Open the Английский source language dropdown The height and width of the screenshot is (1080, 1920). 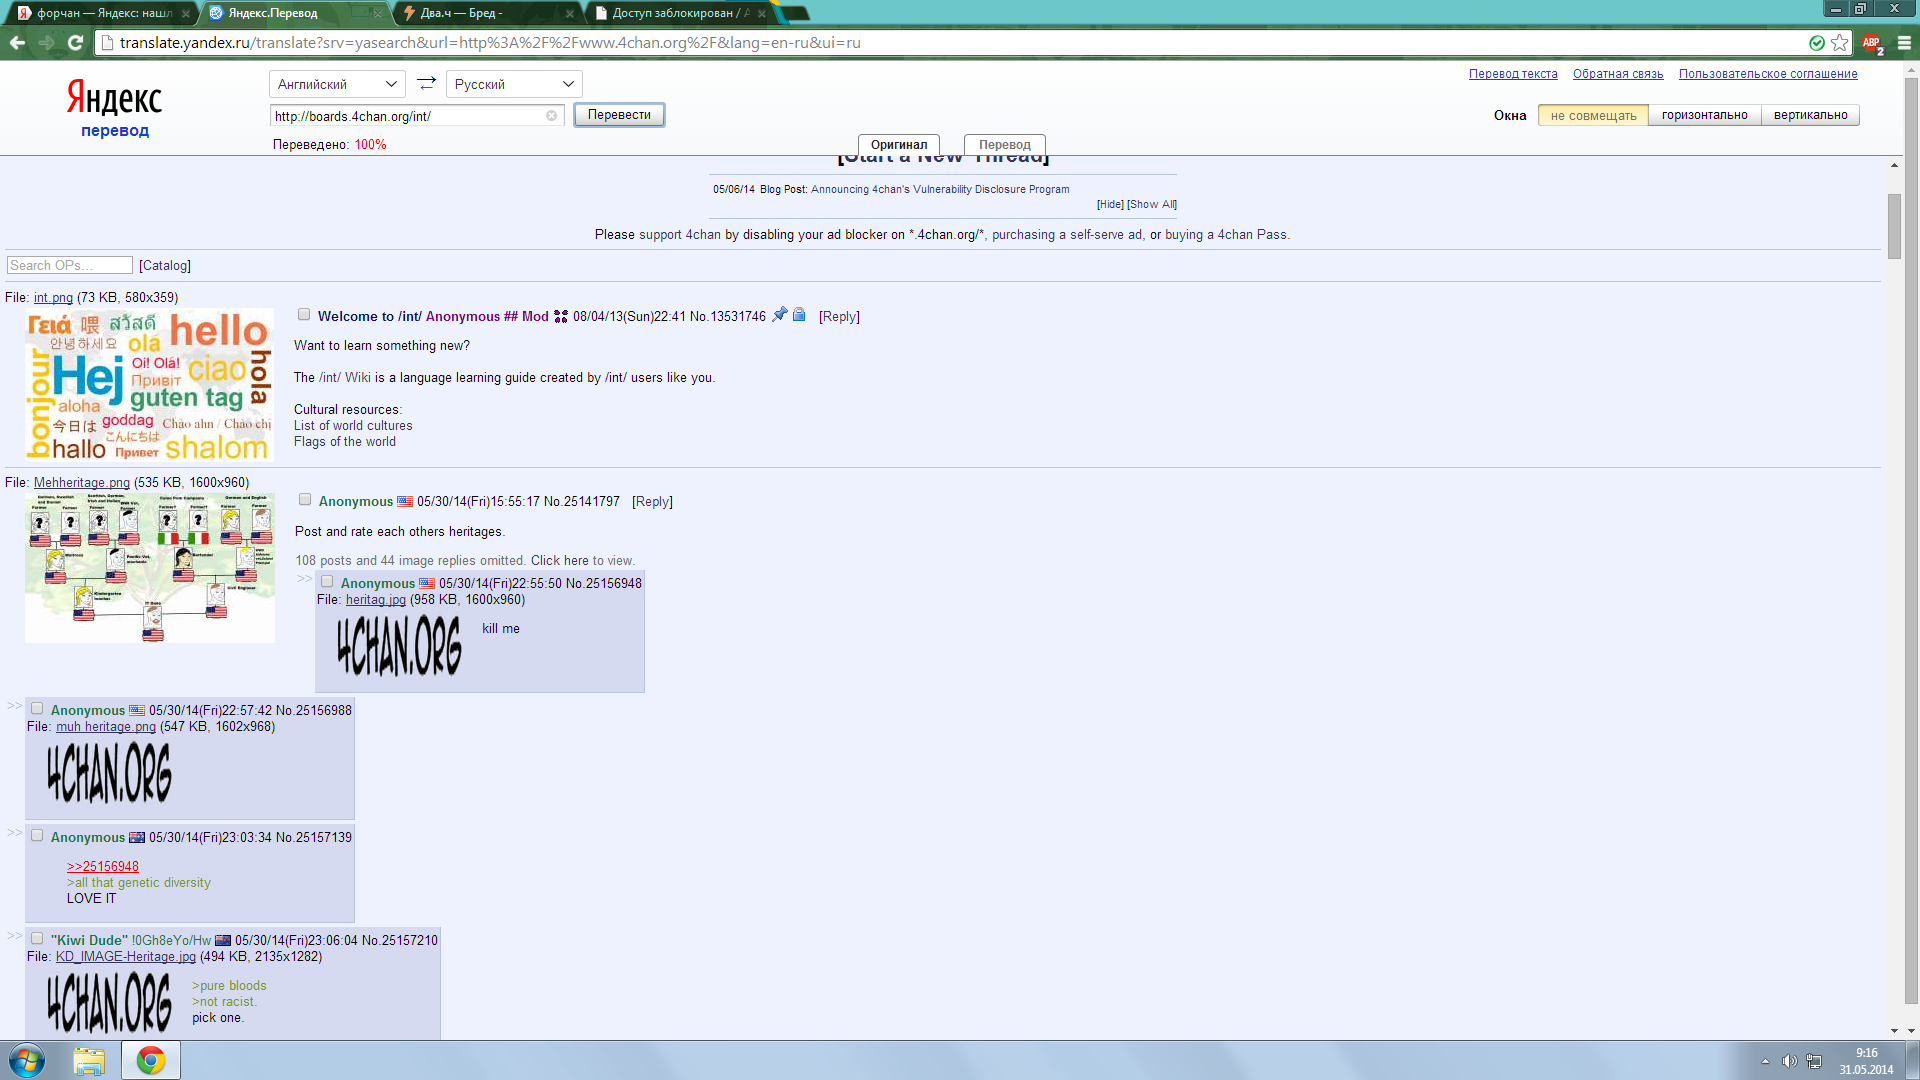click(337, 84)
